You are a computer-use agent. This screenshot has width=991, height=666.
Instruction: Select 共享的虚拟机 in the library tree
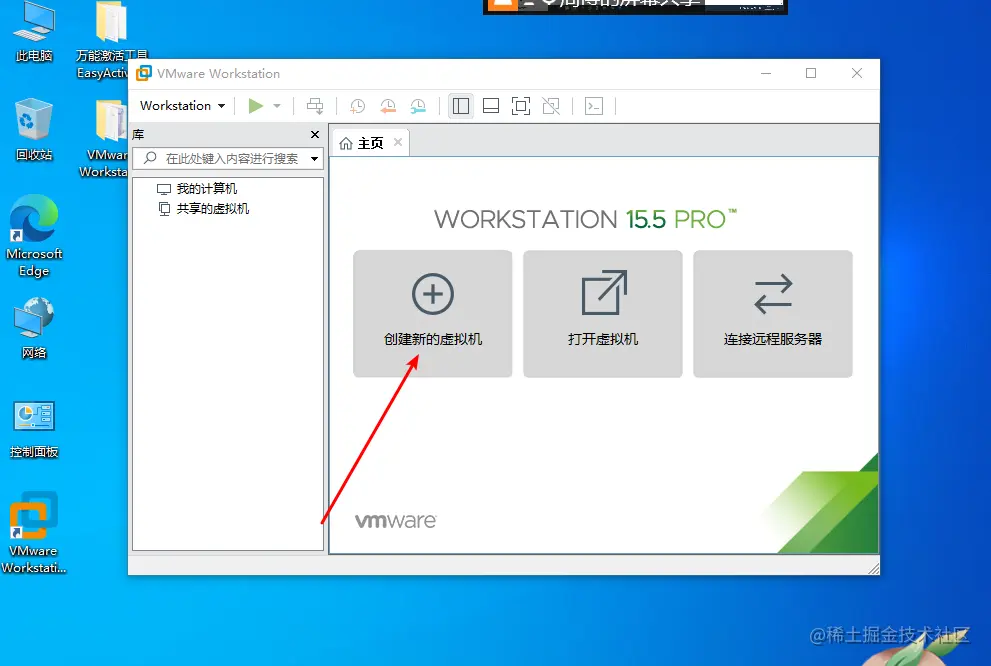click(x=204, y=209)
